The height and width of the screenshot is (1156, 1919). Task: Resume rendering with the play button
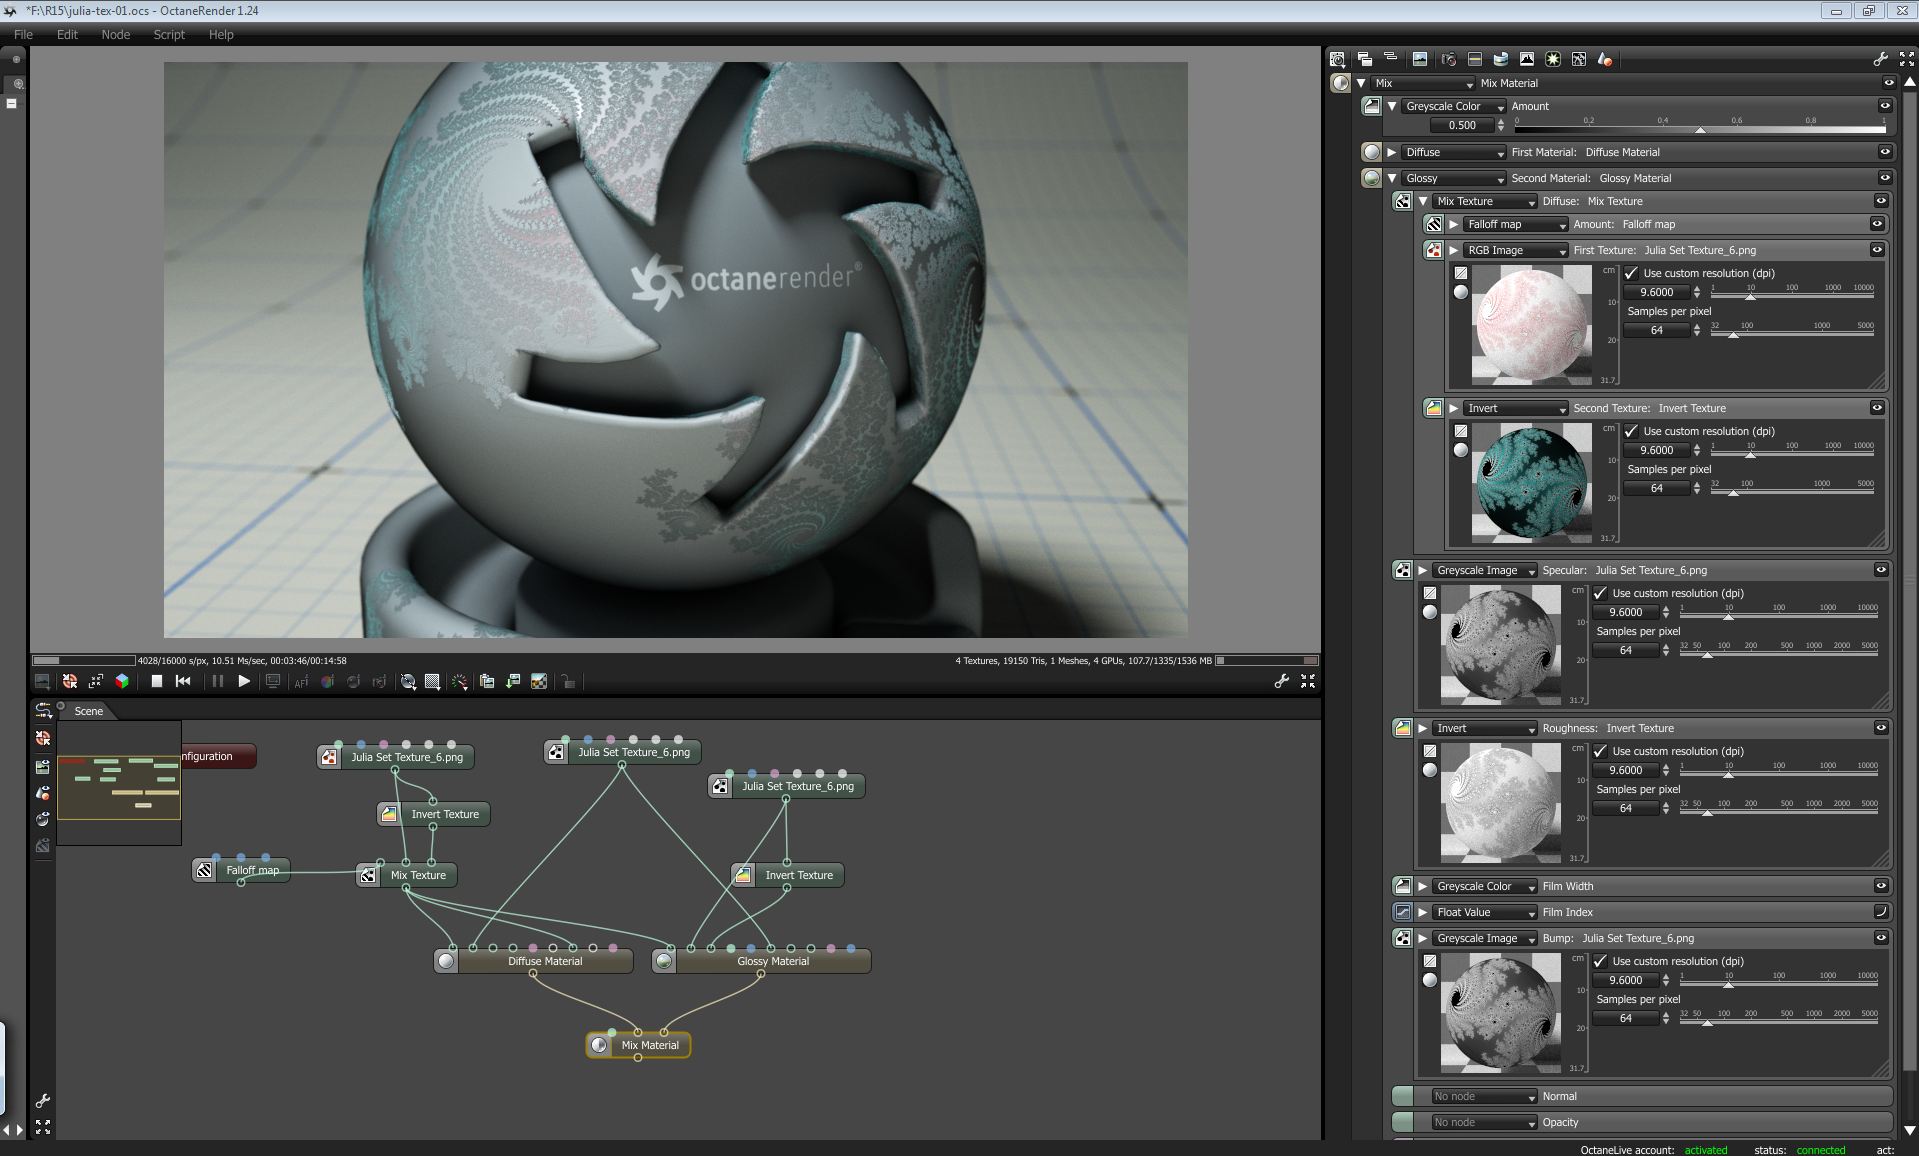(244, 681)
